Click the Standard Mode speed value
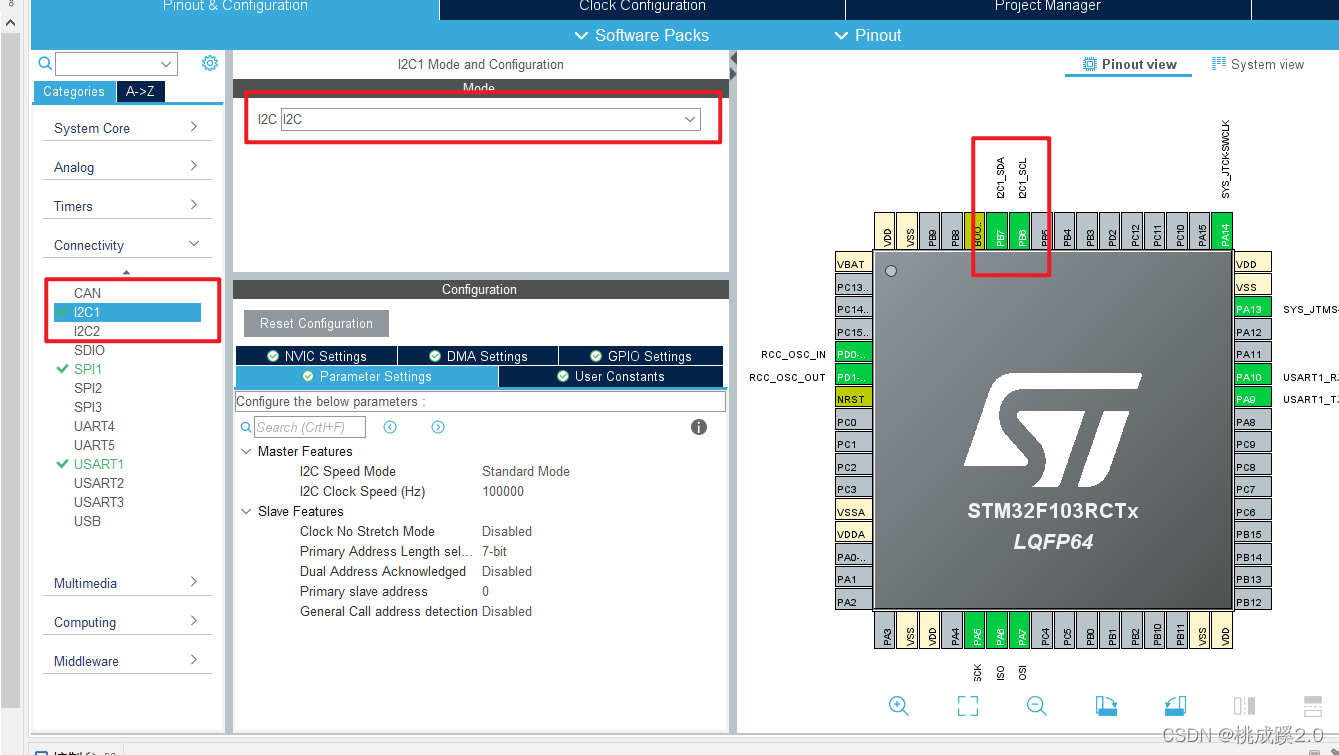The height and width of the screenshot is (755, 1339). 526,471
